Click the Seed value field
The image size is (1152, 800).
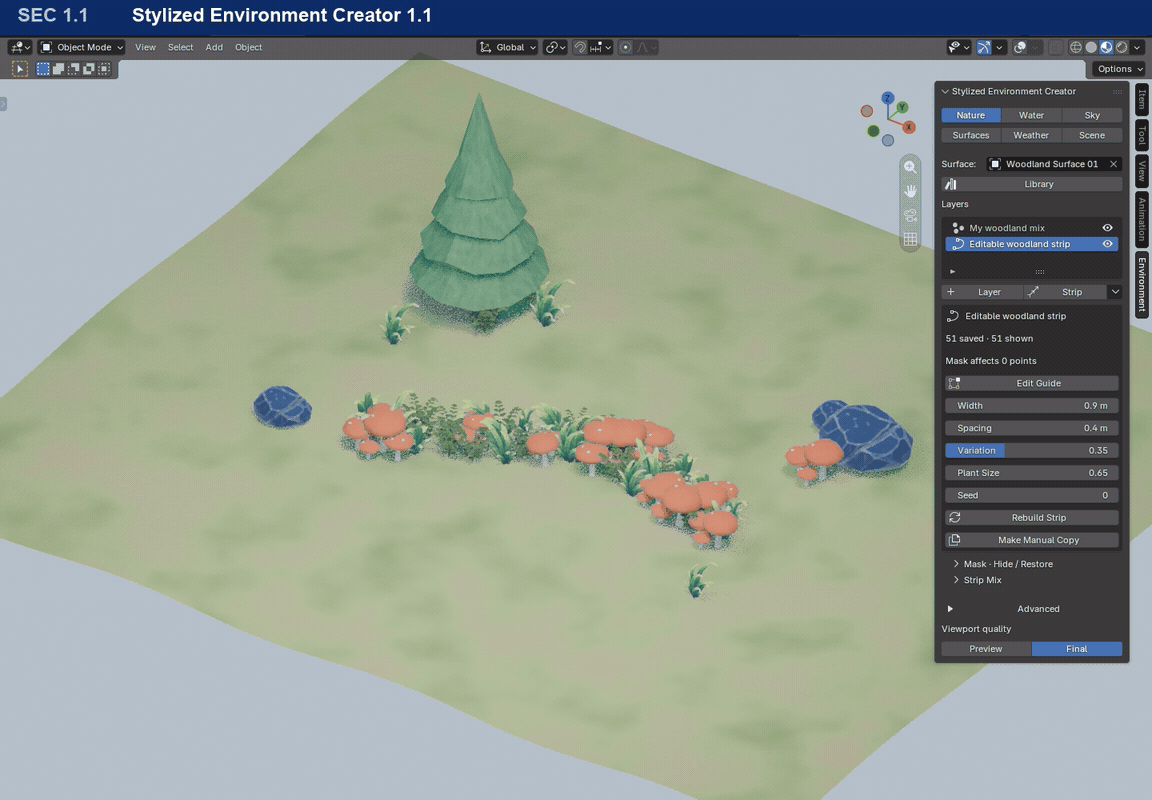[1032, 495]
